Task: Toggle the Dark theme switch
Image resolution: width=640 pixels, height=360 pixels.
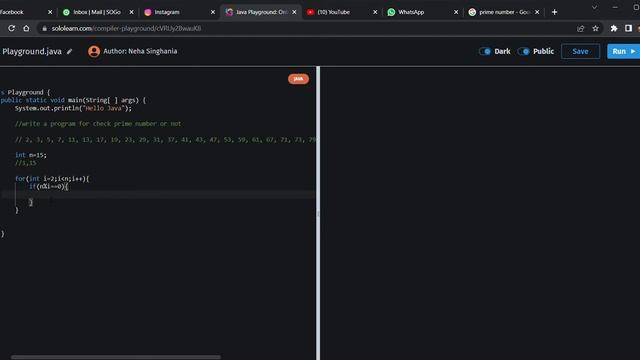Action: point(485,51)
